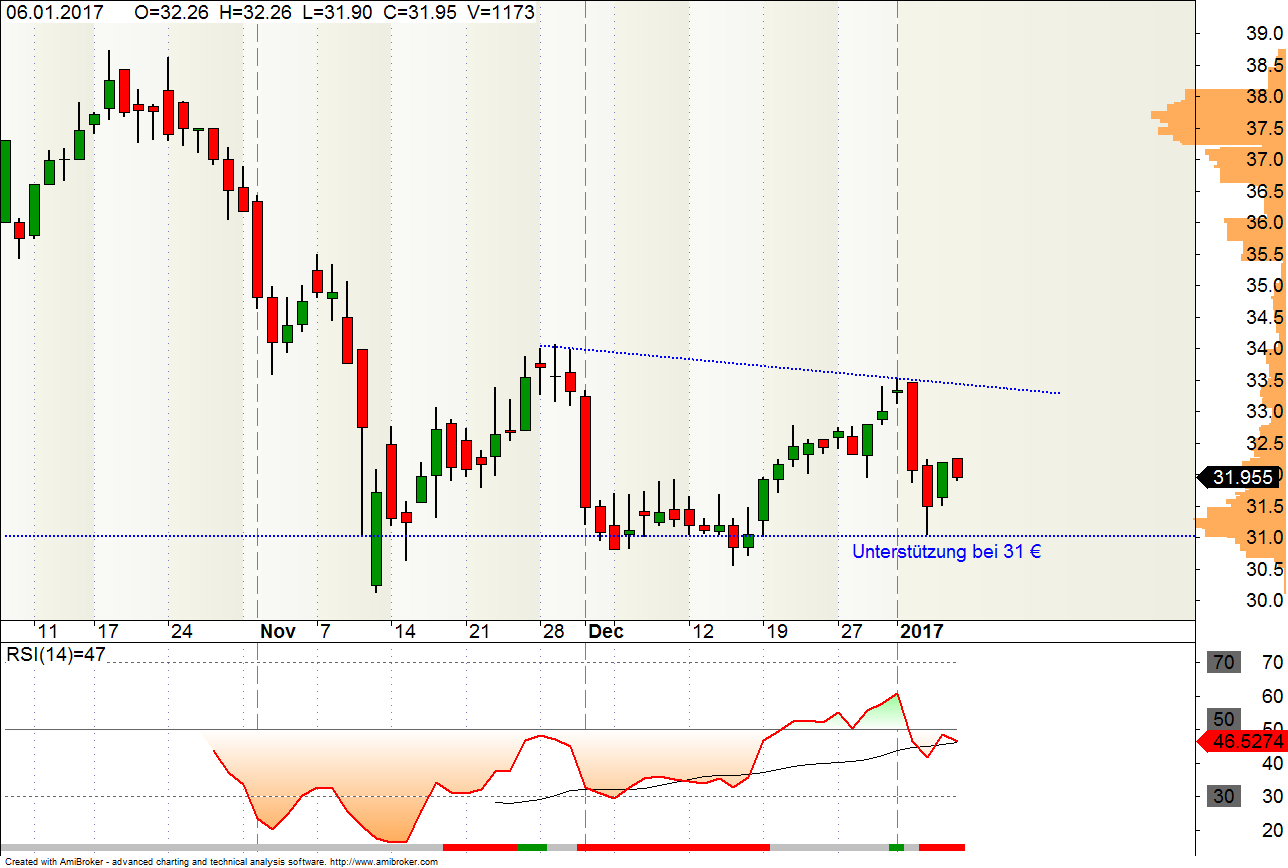
Task: Select the low value L=31.90
Action: [x=338, y=12]
